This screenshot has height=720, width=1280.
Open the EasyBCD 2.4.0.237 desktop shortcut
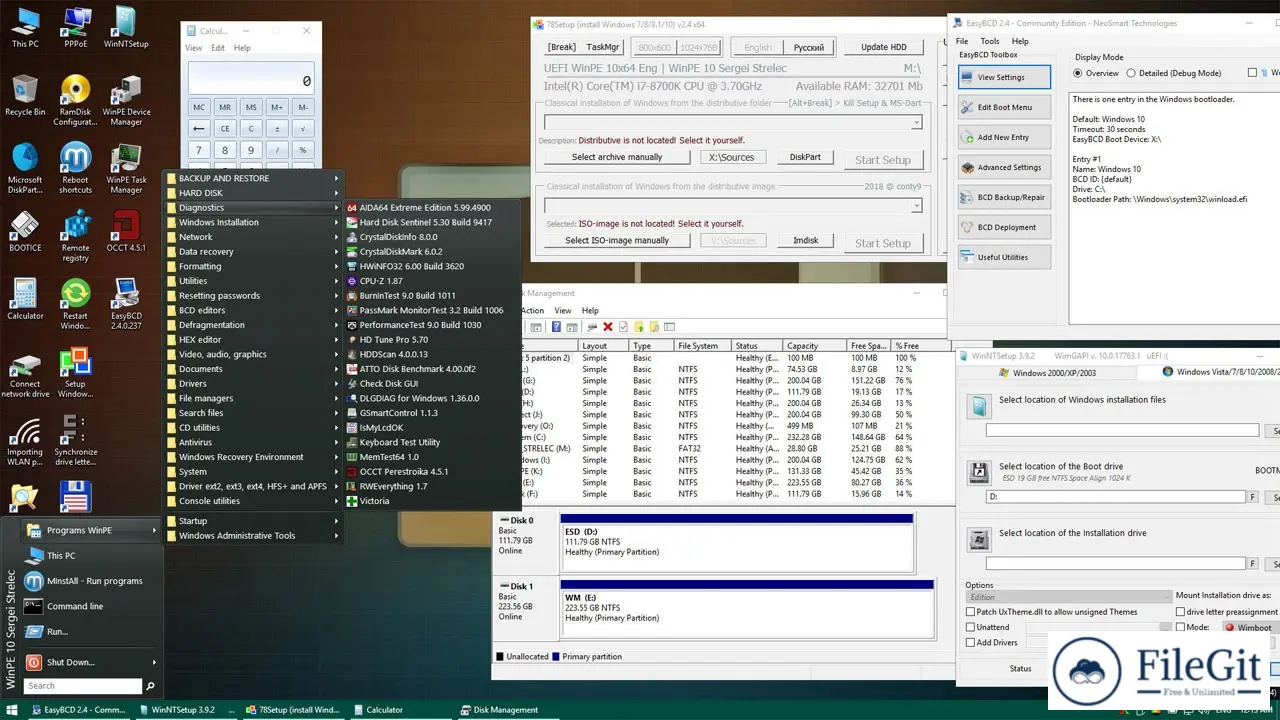coord(126,305)
